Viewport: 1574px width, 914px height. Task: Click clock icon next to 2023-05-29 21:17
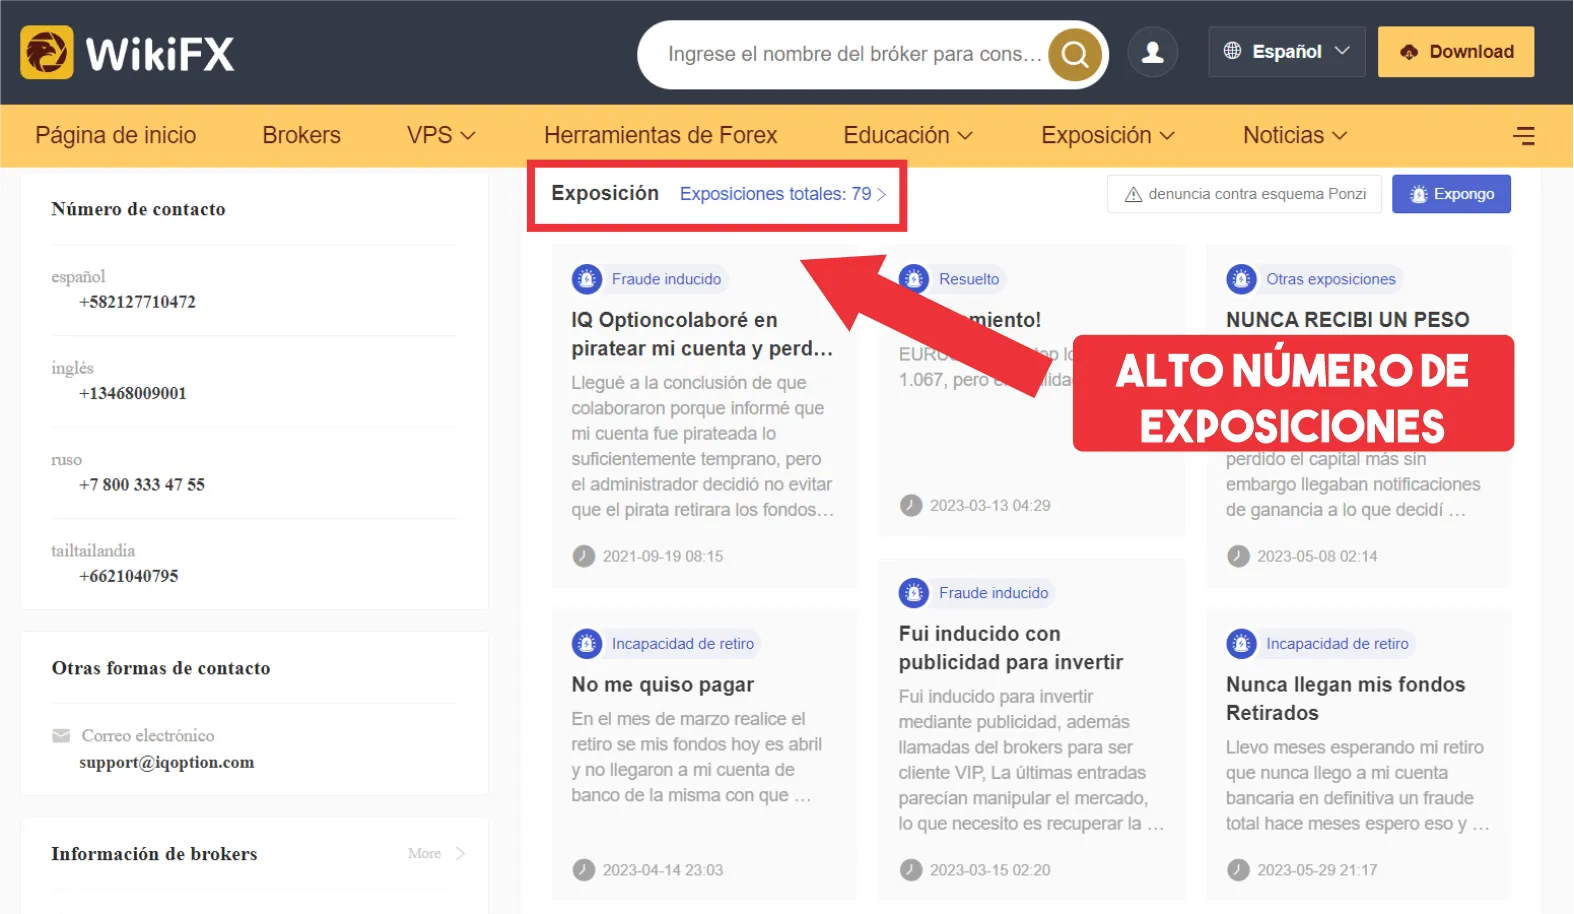pos(1238,870)
